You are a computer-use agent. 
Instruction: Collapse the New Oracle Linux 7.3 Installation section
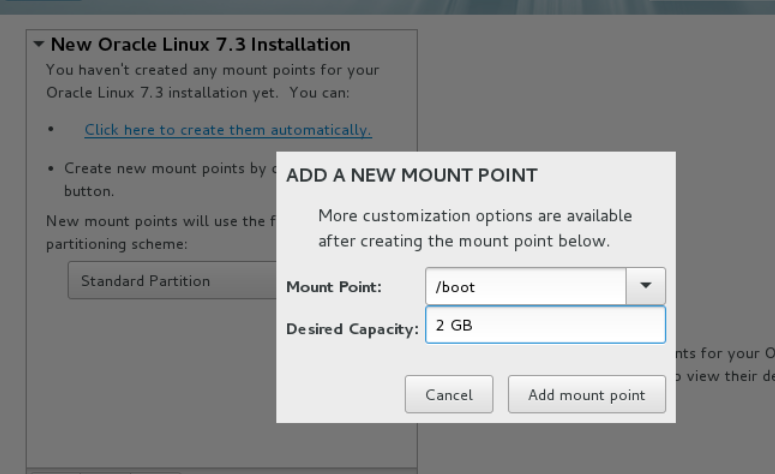pos(39,44)
